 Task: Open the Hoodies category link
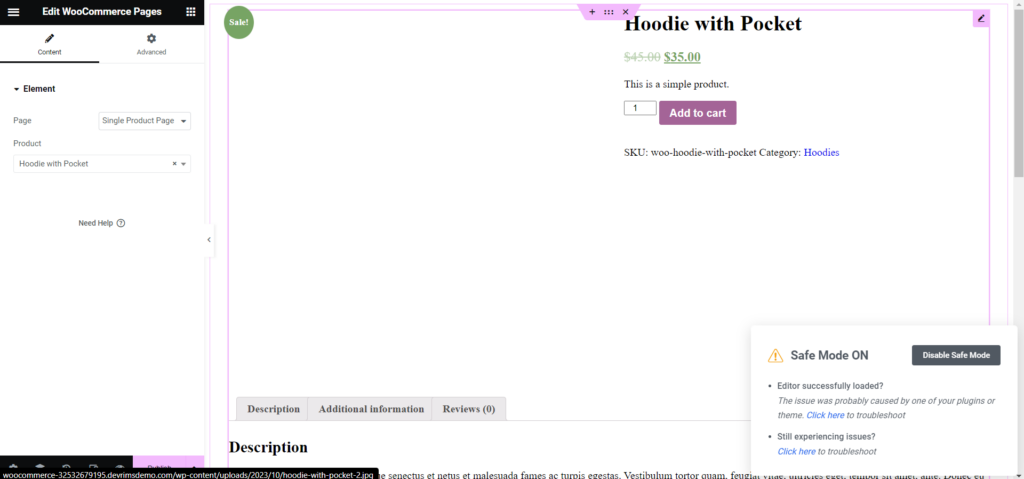click(x=822, y=152)
